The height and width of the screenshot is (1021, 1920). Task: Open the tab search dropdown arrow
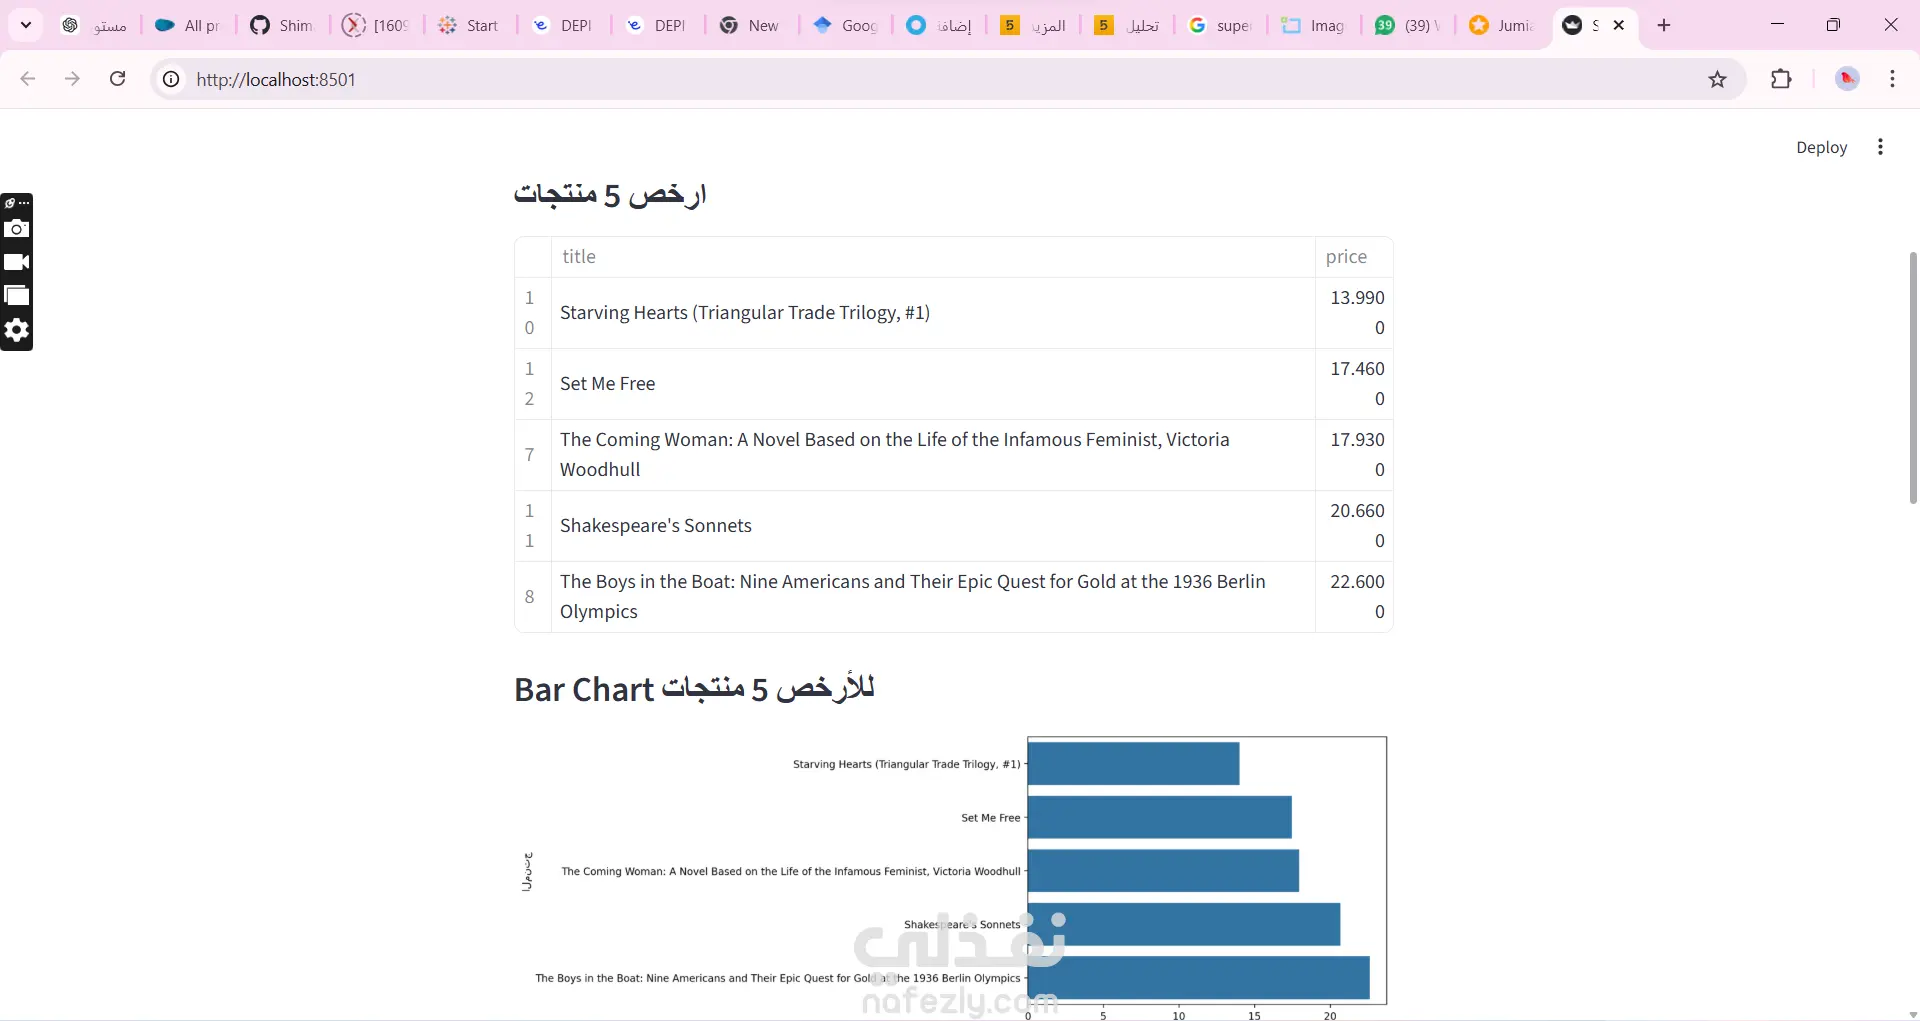(26, 25)
